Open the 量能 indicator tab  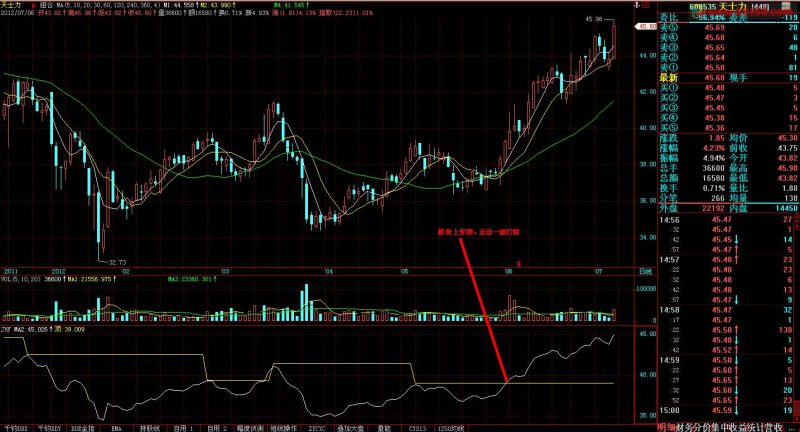point(384,428)
